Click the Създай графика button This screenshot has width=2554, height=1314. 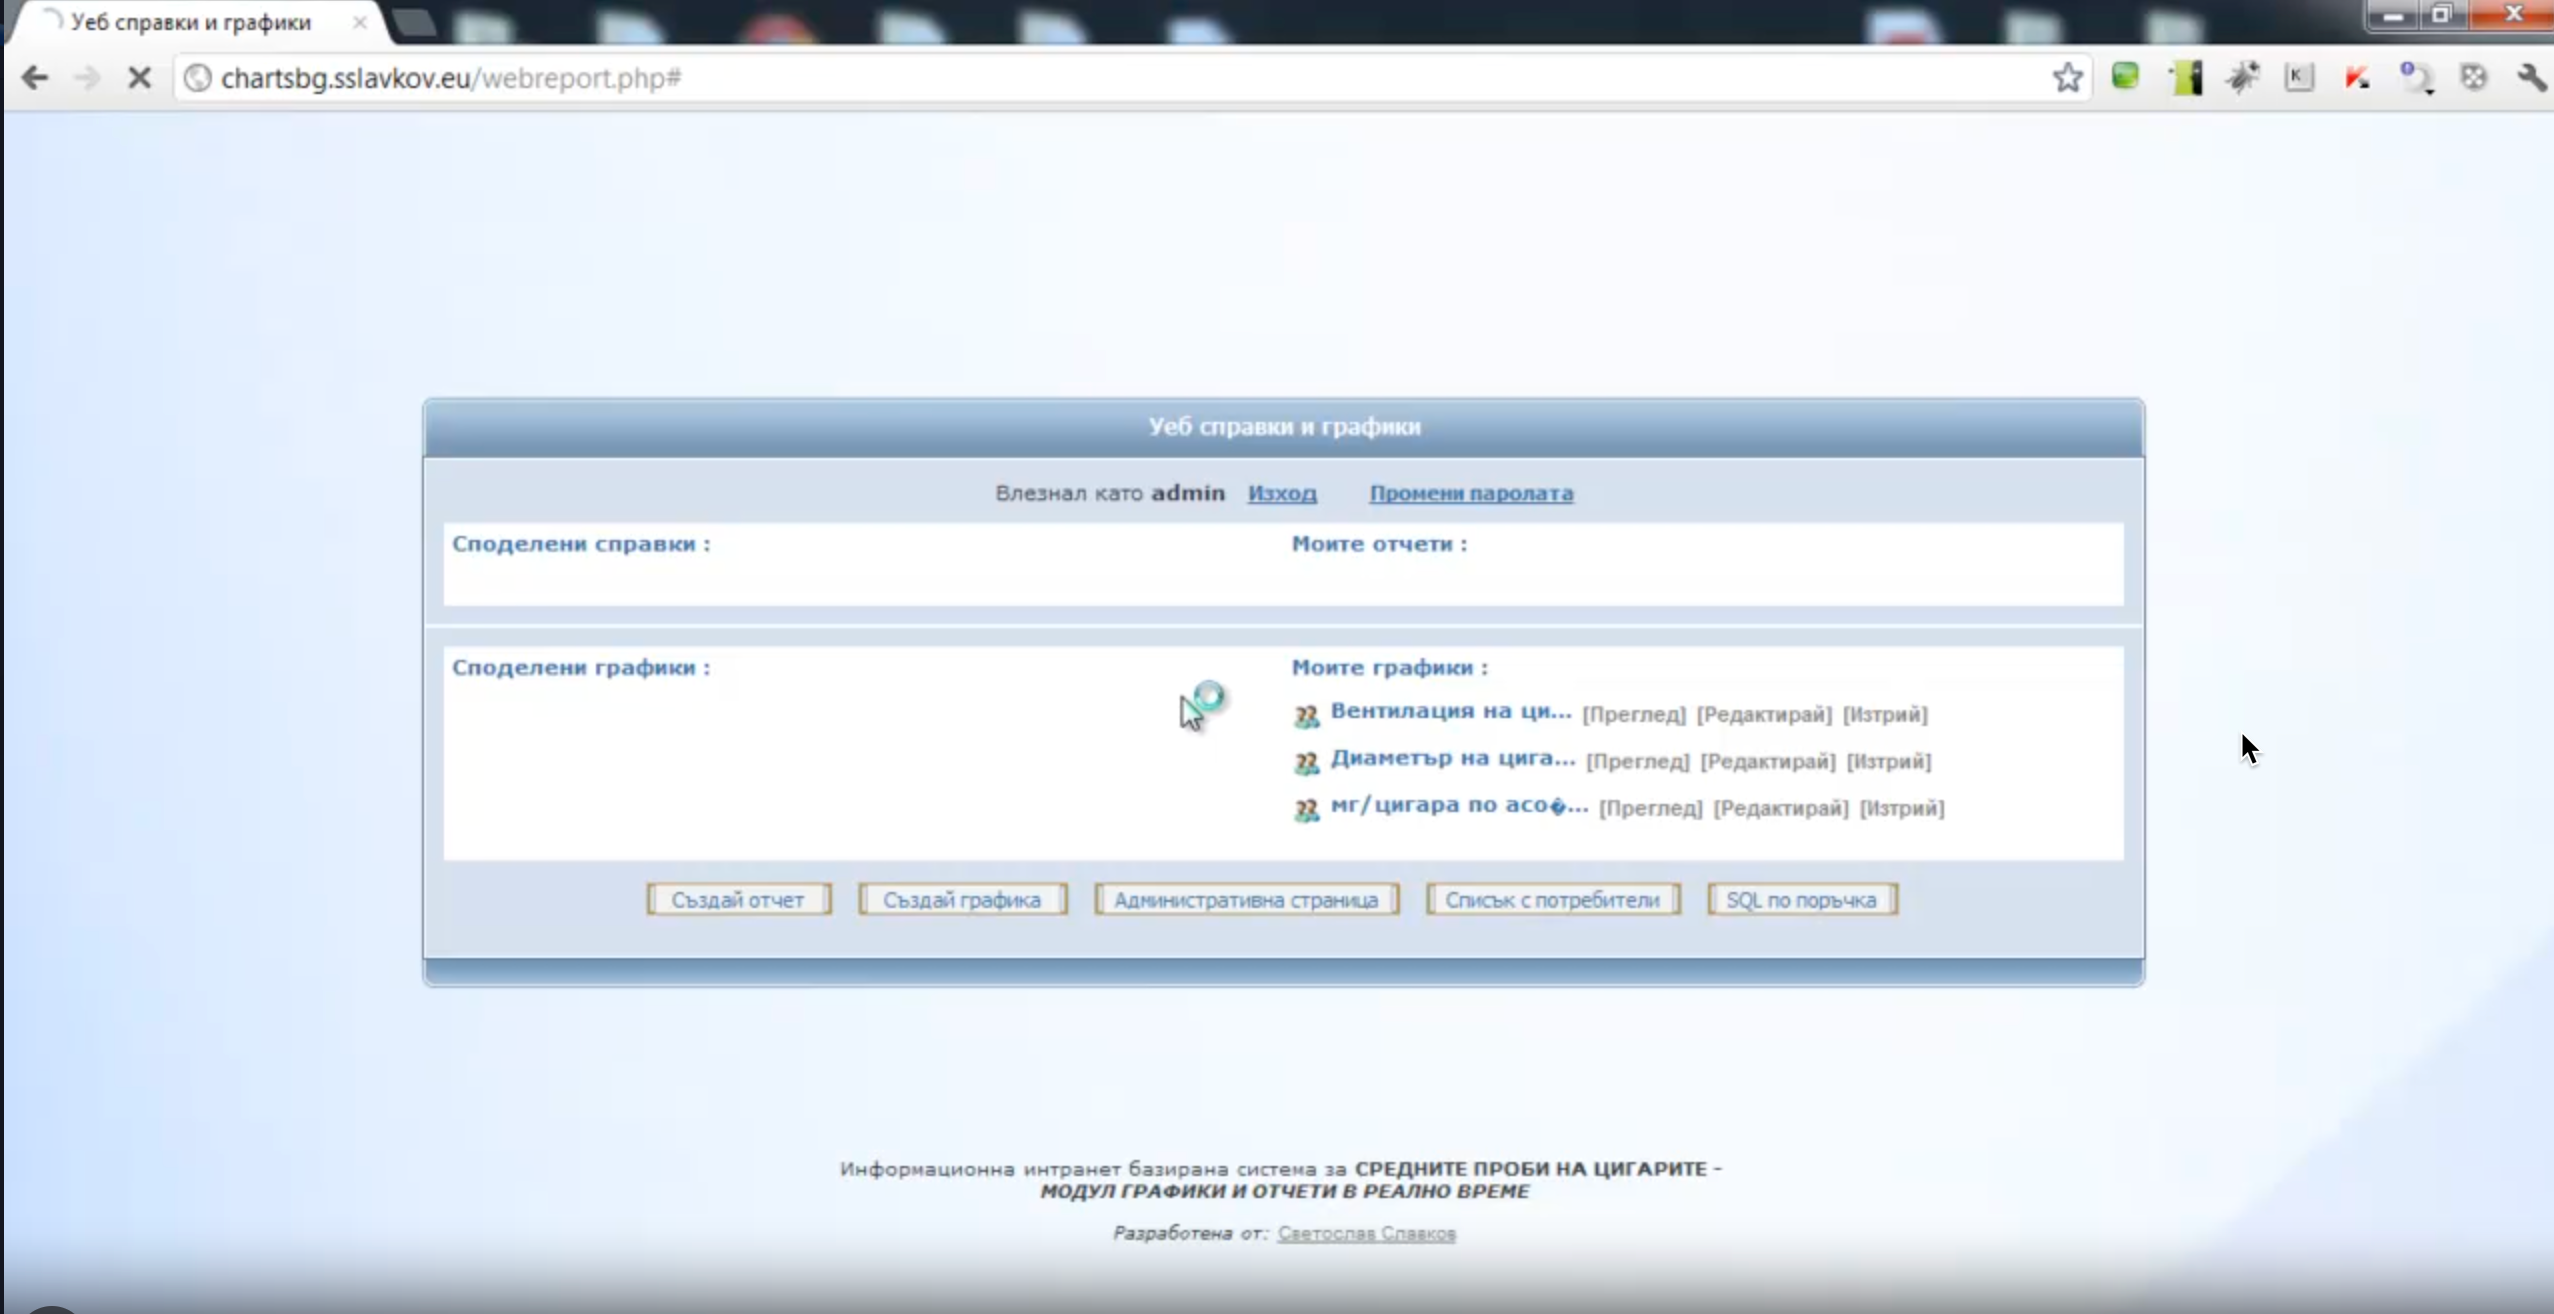point(962,900)
